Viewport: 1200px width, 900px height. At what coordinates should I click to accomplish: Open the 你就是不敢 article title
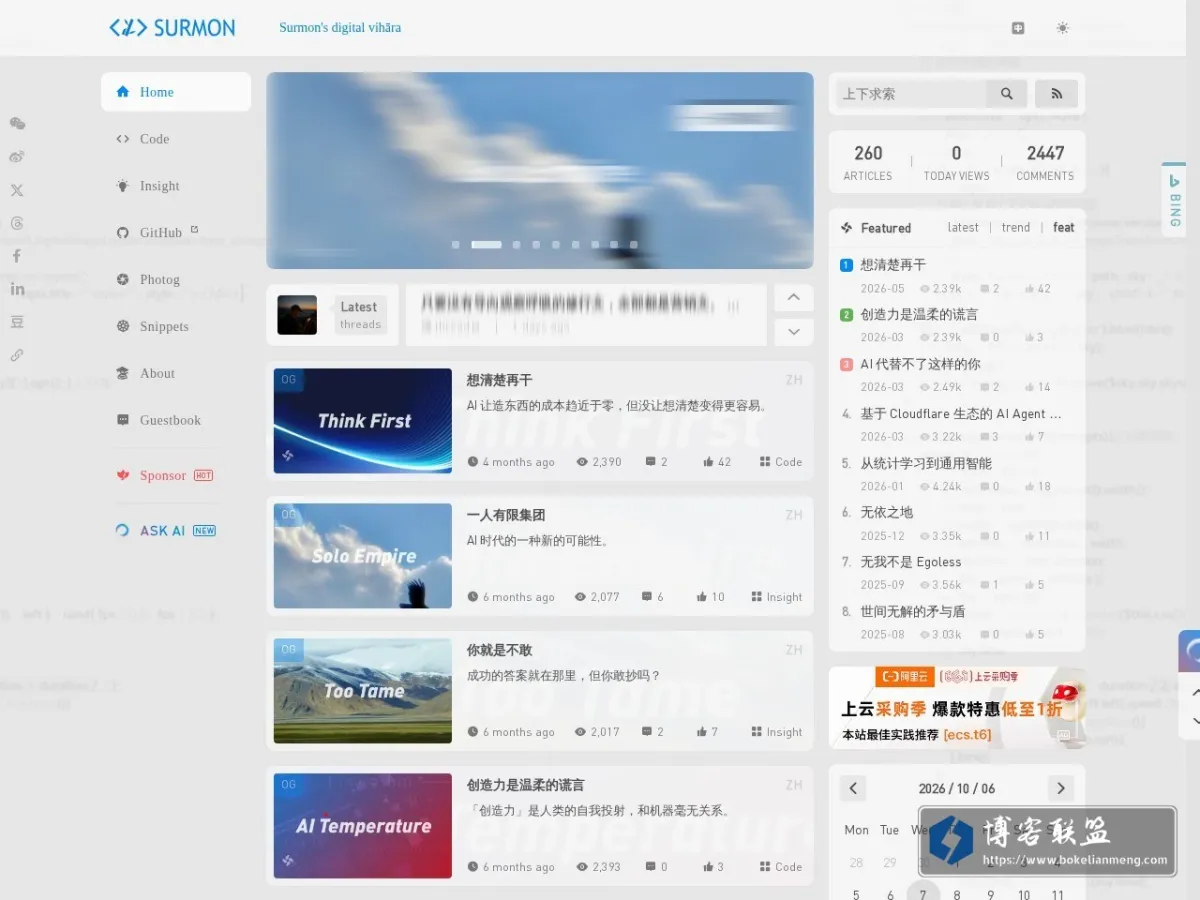point(499,650)
